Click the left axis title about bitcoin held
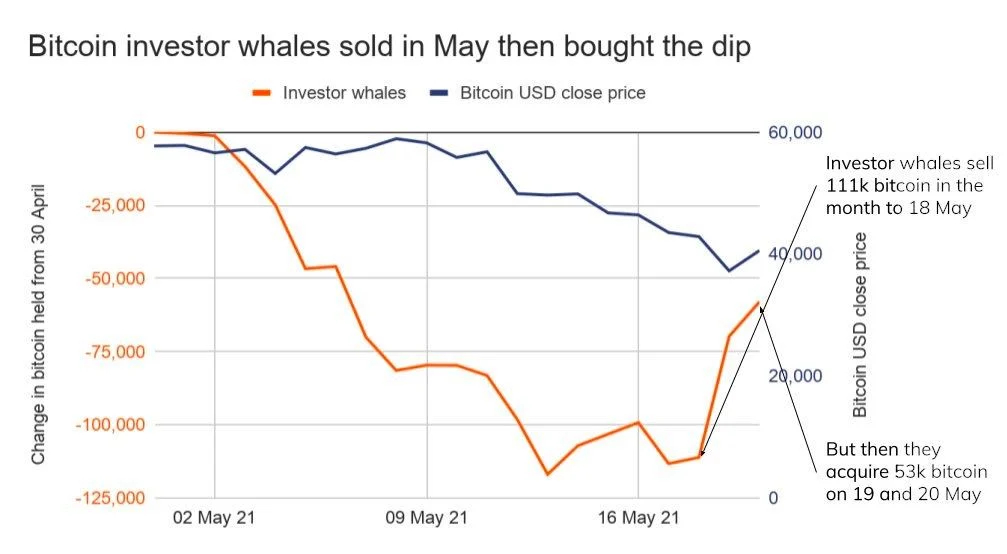The height and width of the screenshot is (554, 1007). coord(39,323)
